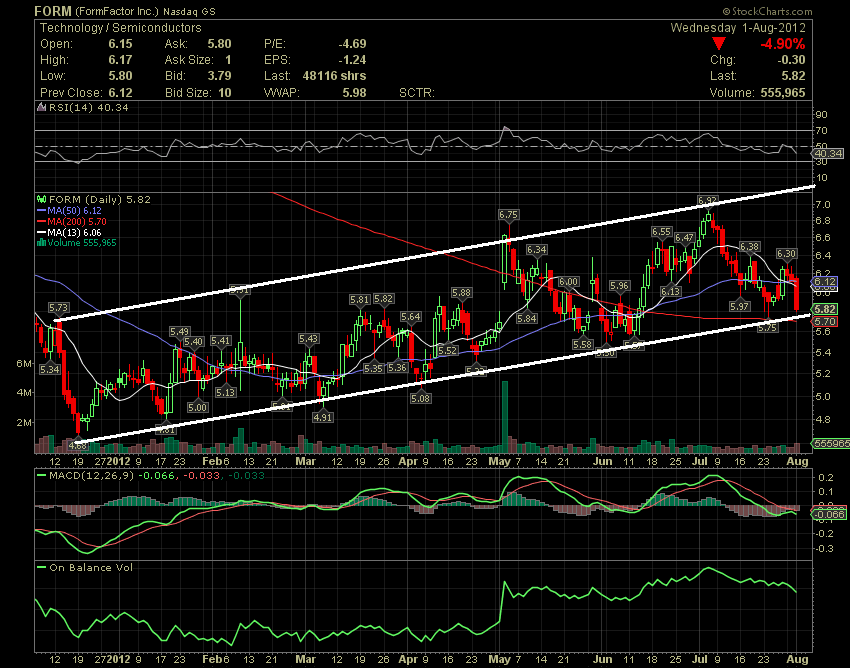Click the RSI(14) 40.34 label
This screenshot has width=850, height=668.
(89, 107)
